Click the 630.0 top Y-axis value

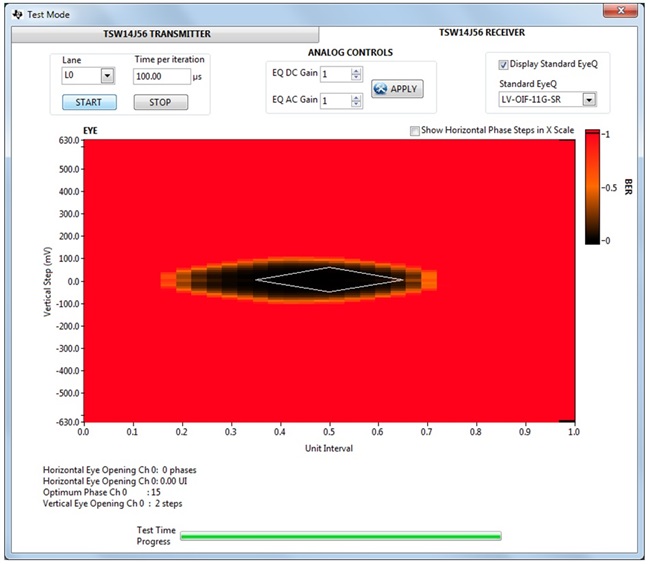coord(69,140)
